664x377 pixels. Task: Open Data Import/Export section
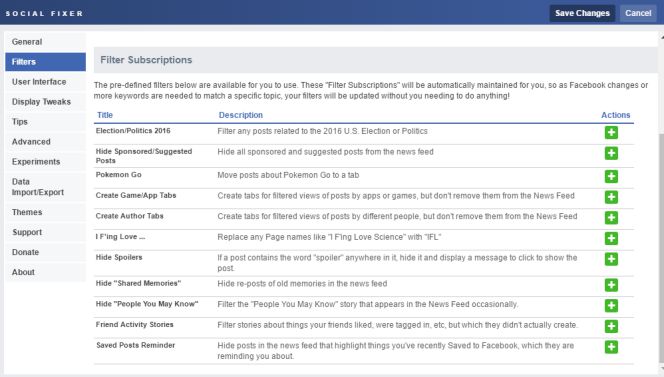coord(45,187)
